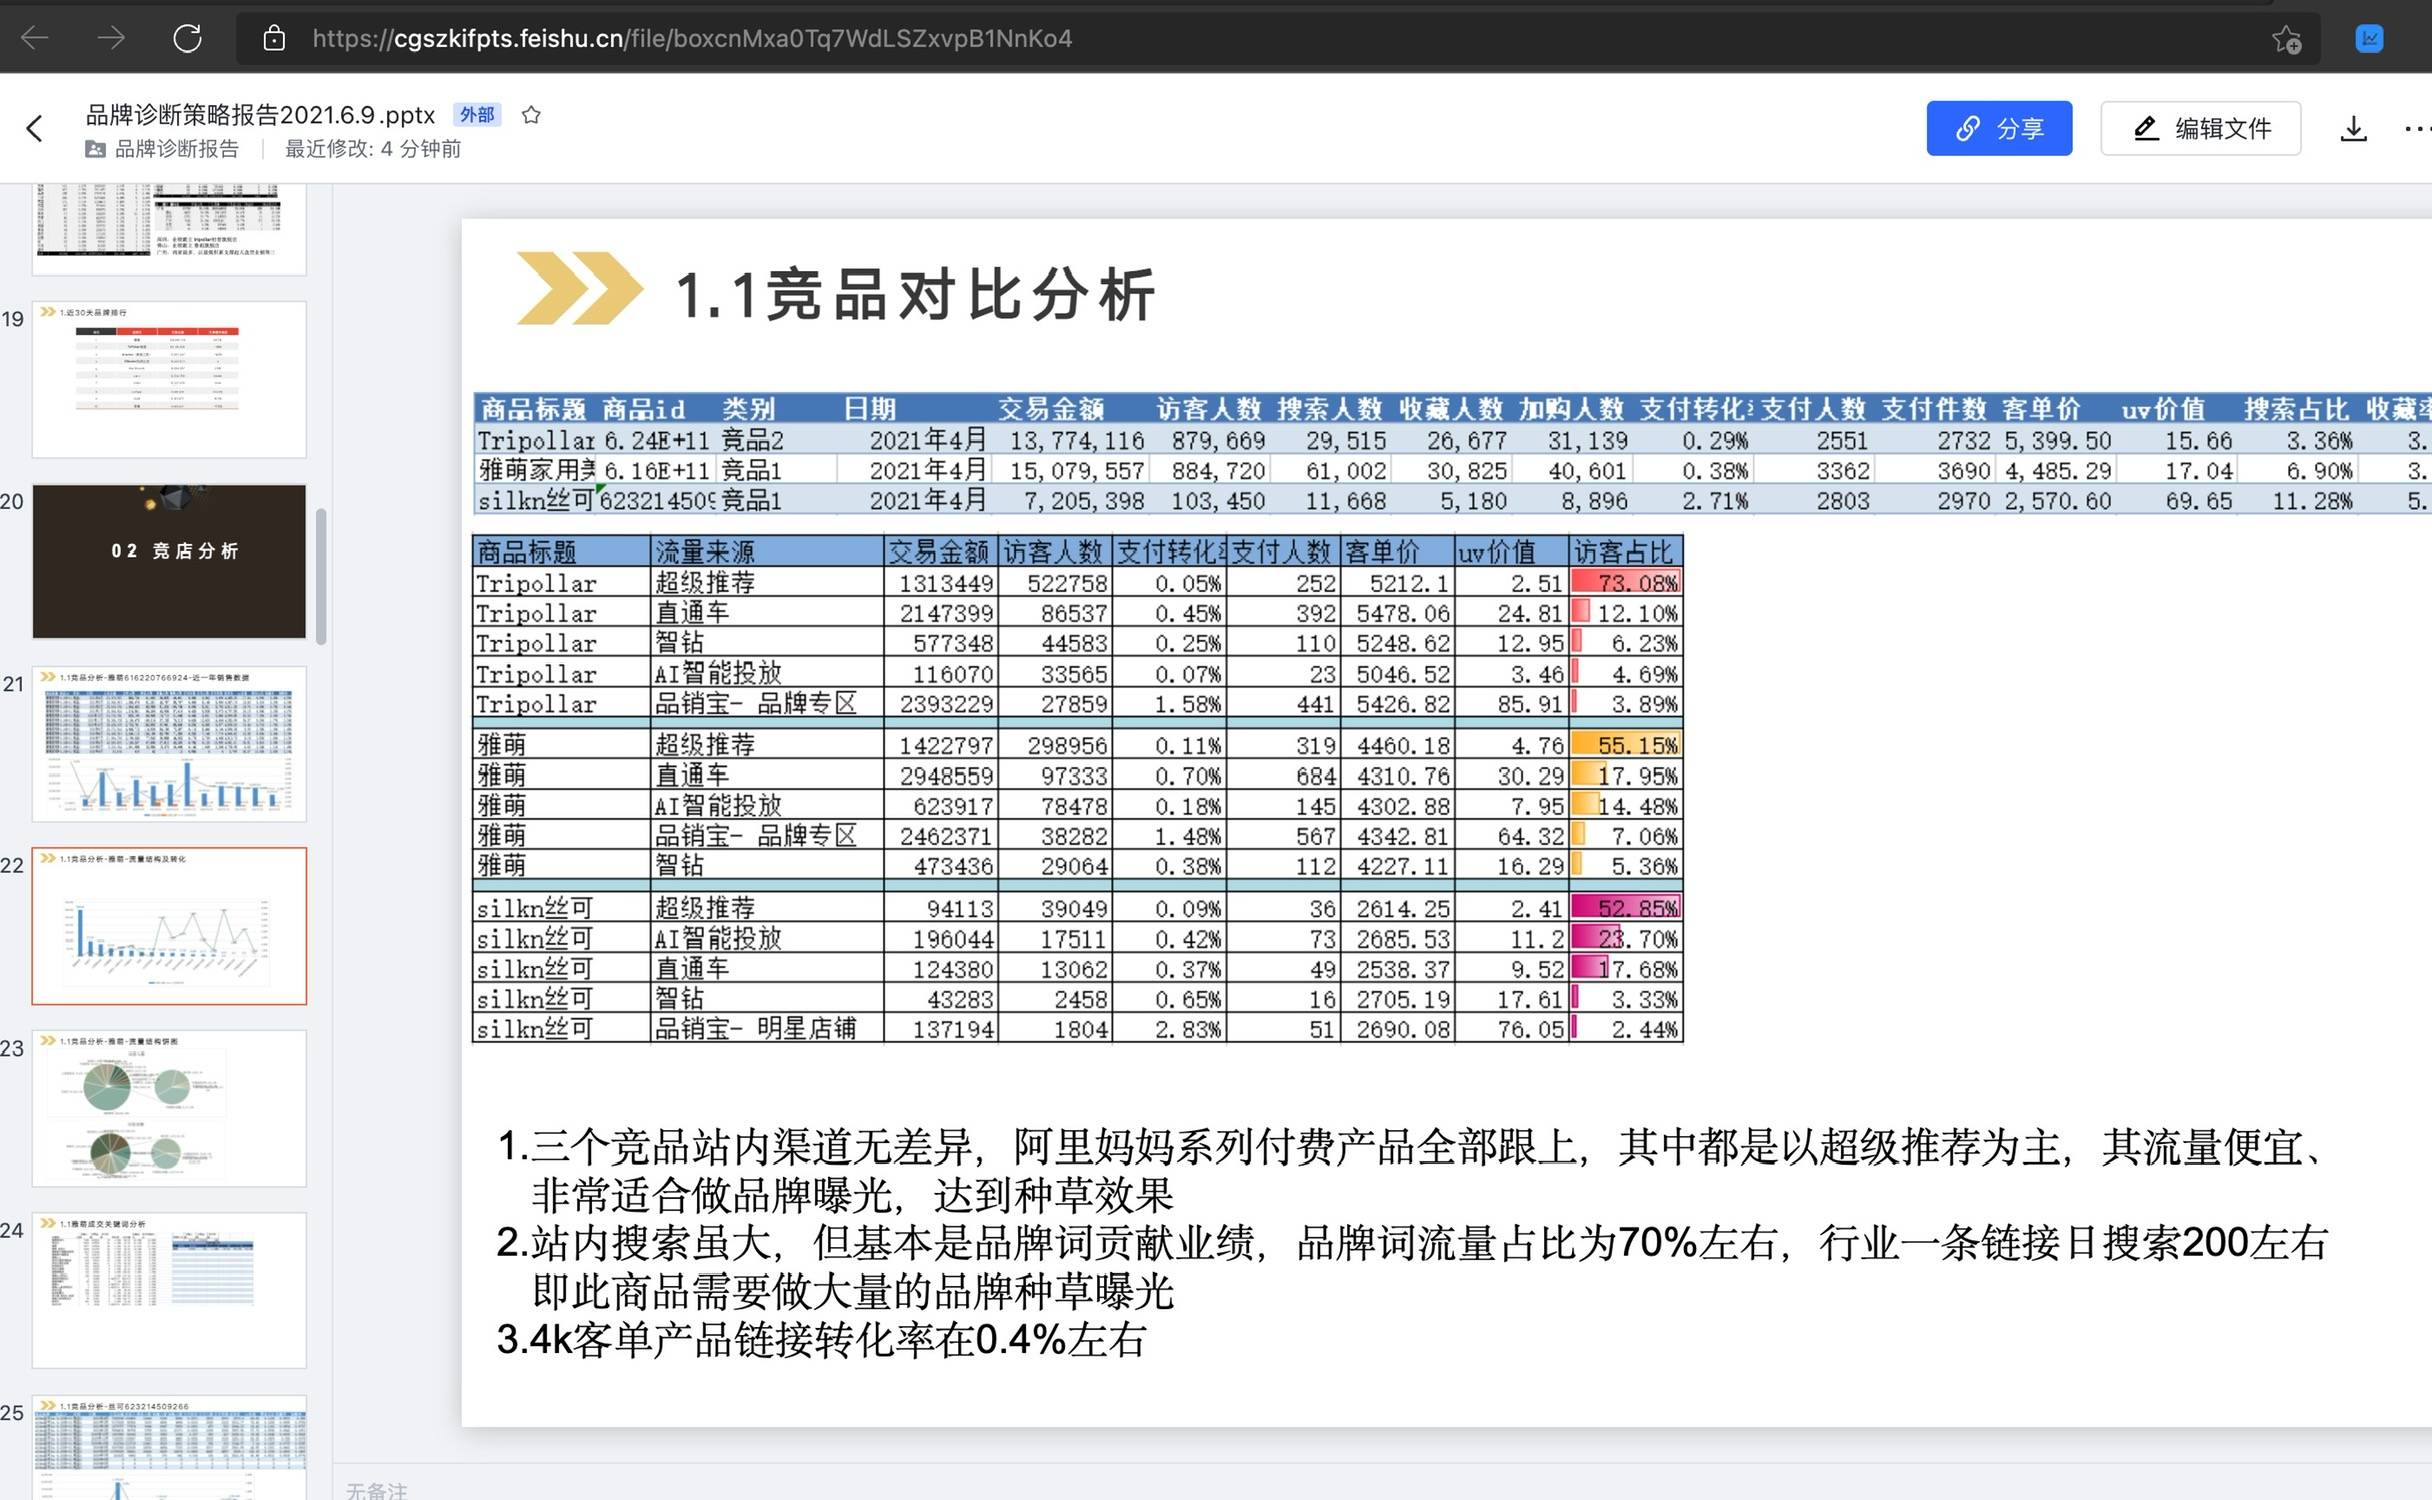Open slide 21 thumbnail with bar chart
The height and width of the screenshot is (1500, 2432).
coord(169,744)
